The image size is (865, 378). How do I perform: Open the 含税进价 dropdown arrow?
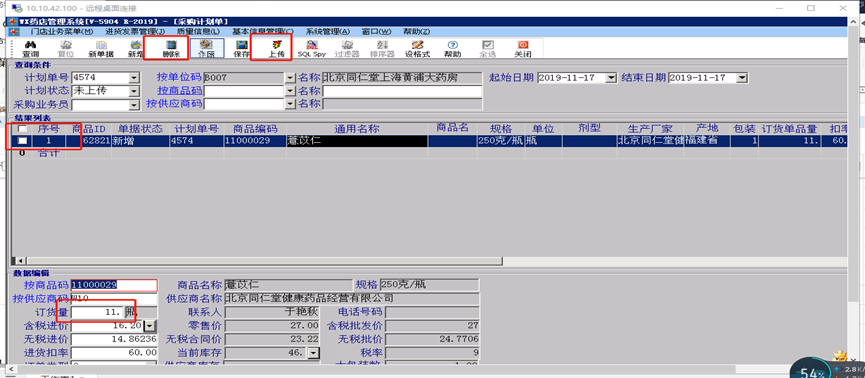tap(149, 326)
